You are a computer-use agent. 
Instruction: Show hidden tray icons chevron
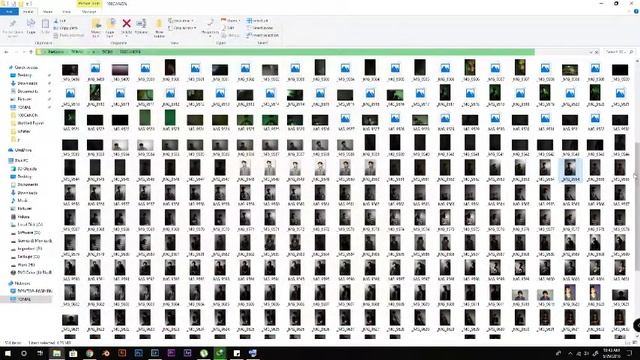point(570,353)
